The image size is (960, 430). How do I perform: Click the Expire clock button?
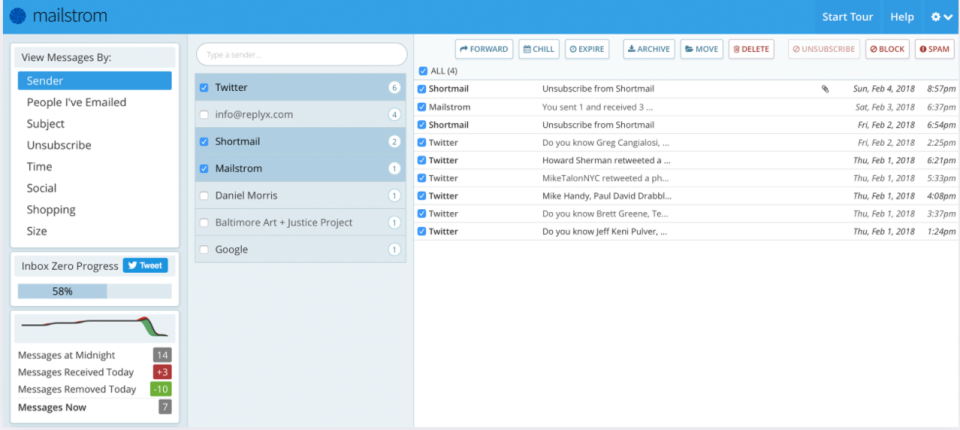(587, 49)
